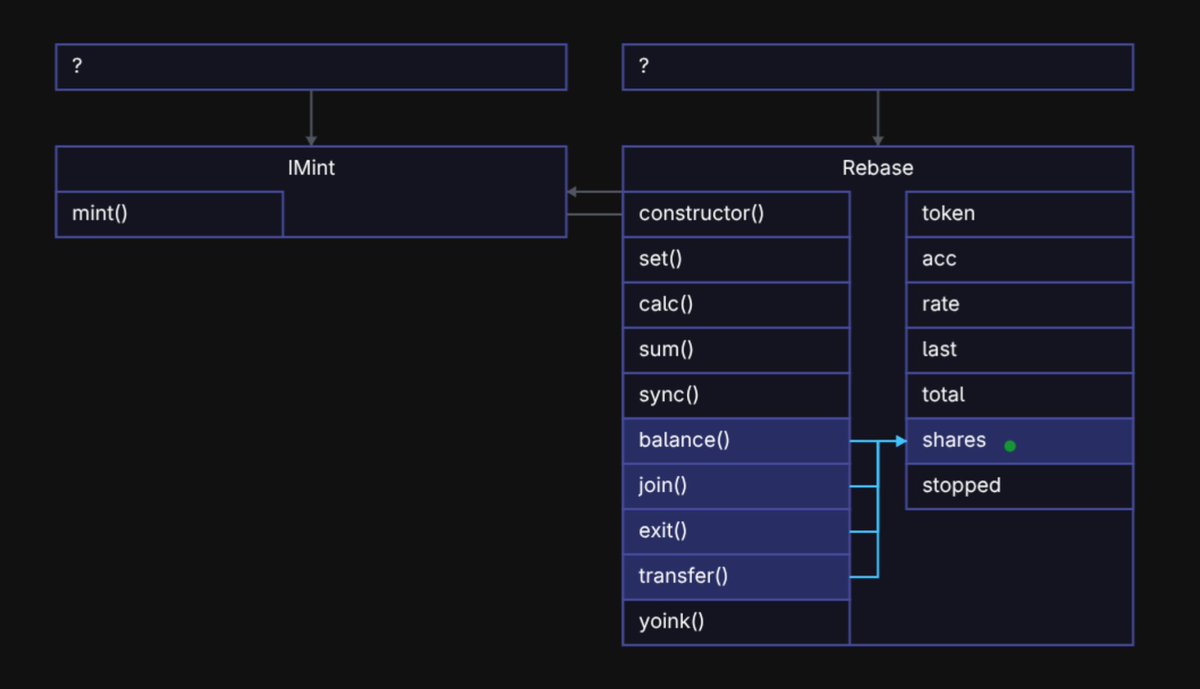Select the rate state variable
1200x689 pixels.
point(1019,304)
